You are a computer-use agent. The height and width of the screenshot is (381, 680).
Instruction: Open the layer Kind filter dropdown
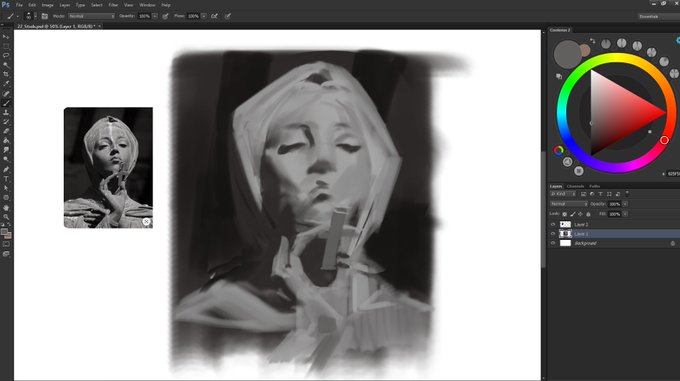tap(563, 194)
